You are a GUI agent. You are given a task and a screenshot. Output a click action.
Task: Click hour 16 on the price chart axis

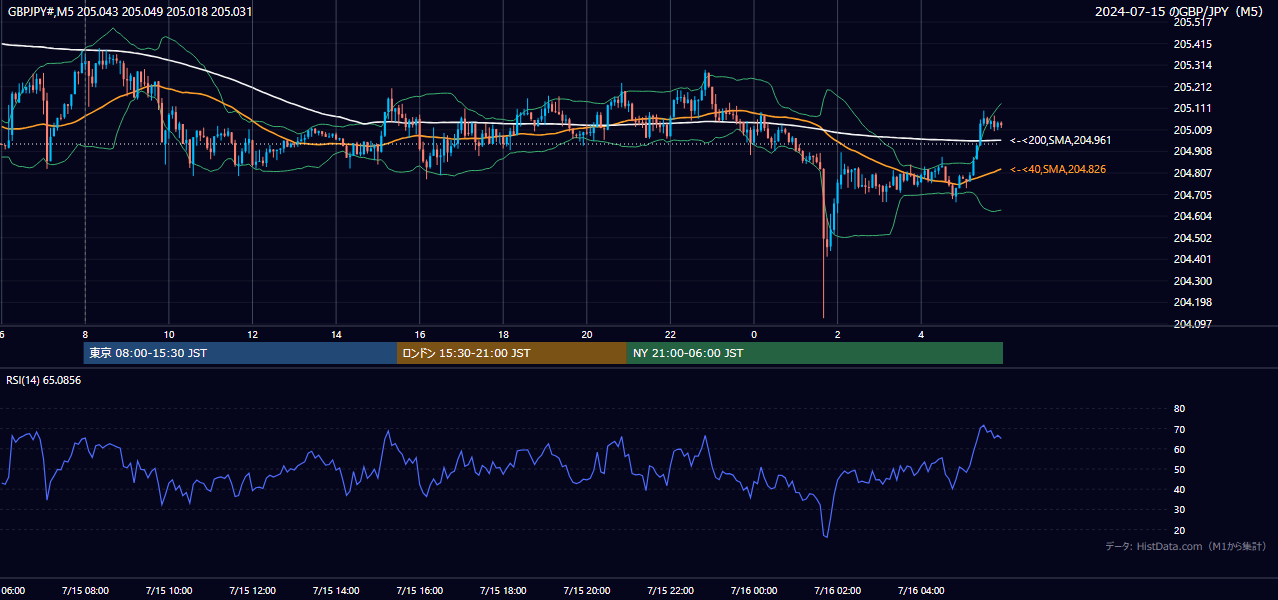click(420, 335)
